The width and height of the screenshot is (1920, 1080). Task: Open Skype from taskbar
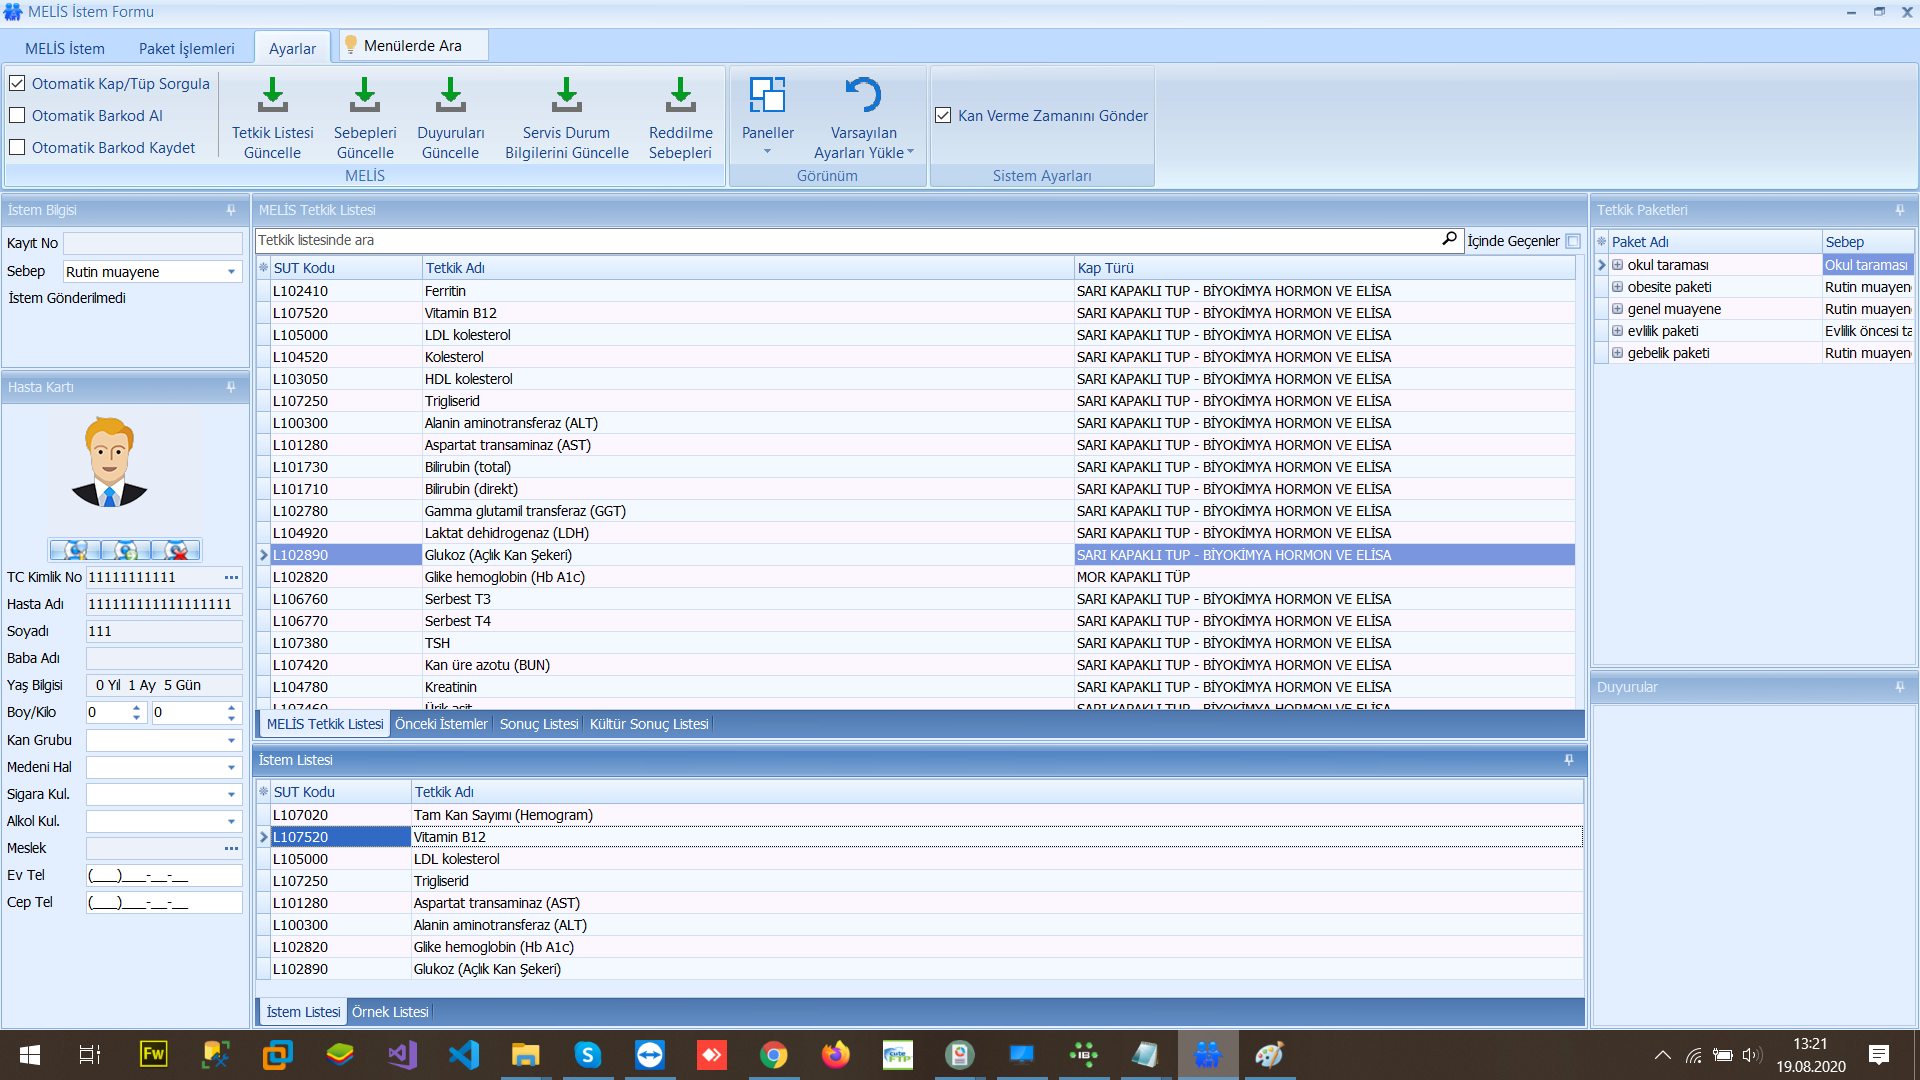click(x=587, y=1055)
